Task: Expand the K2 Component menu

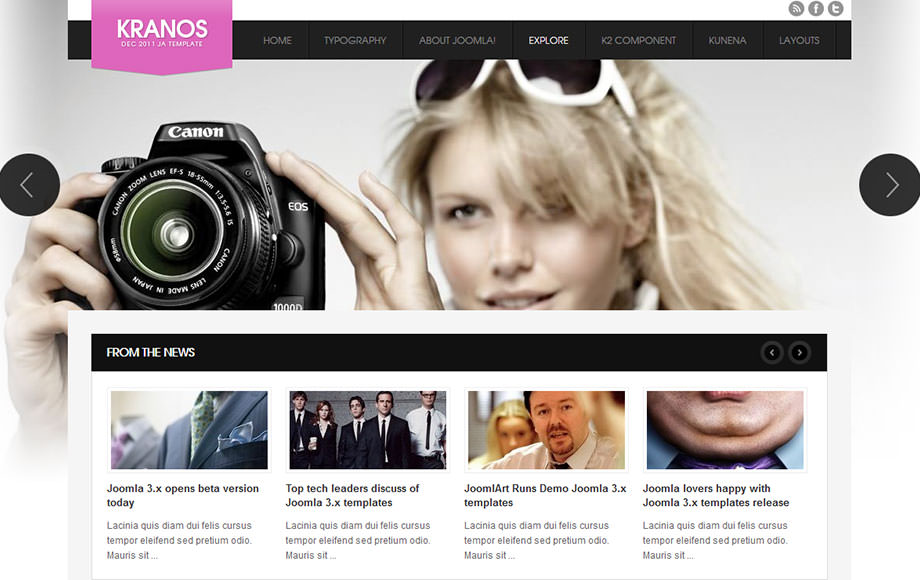Action: coord(638,41)
